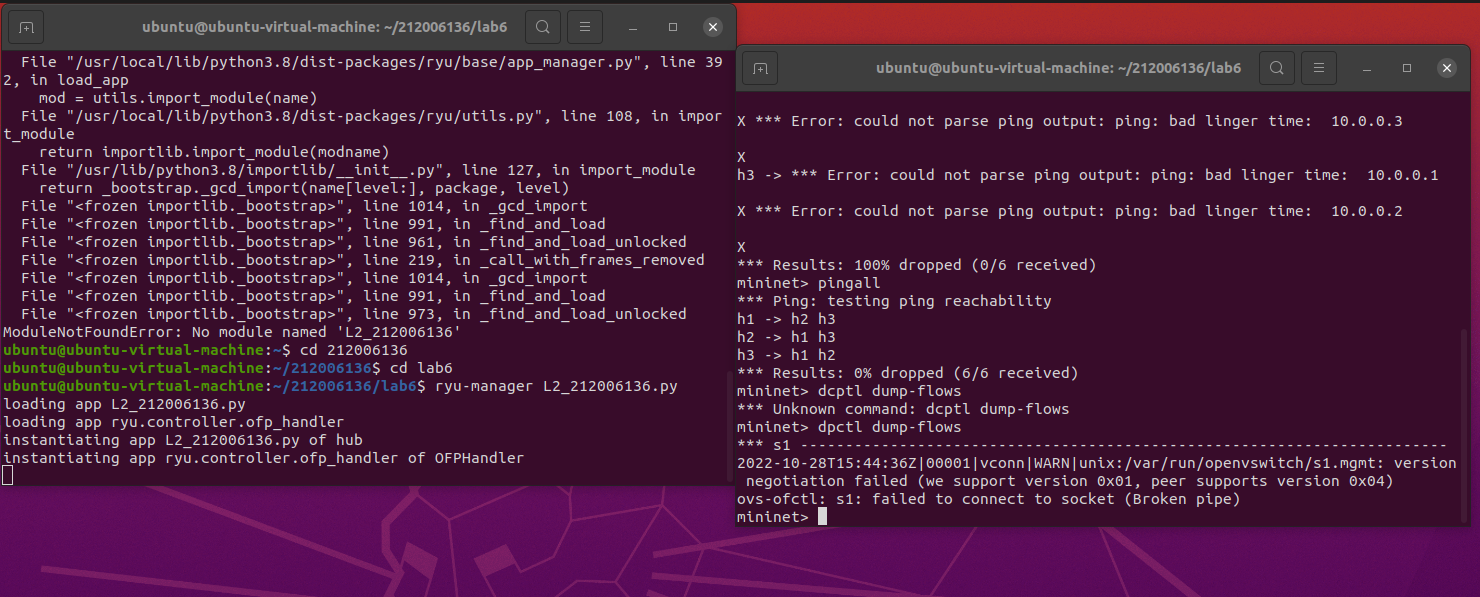Open a new tab in the ryu-manager terminal
The width and height of the screenshot is (1480, 597).
(26, 27)
